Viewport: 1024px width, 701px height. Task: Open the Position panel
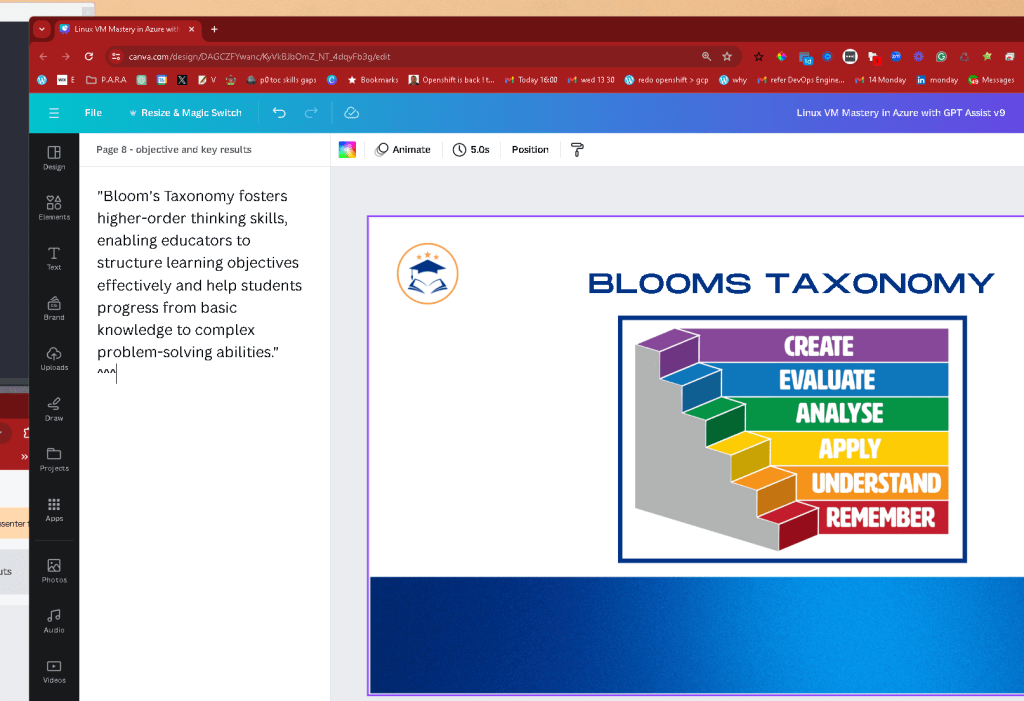pos(530,150)
